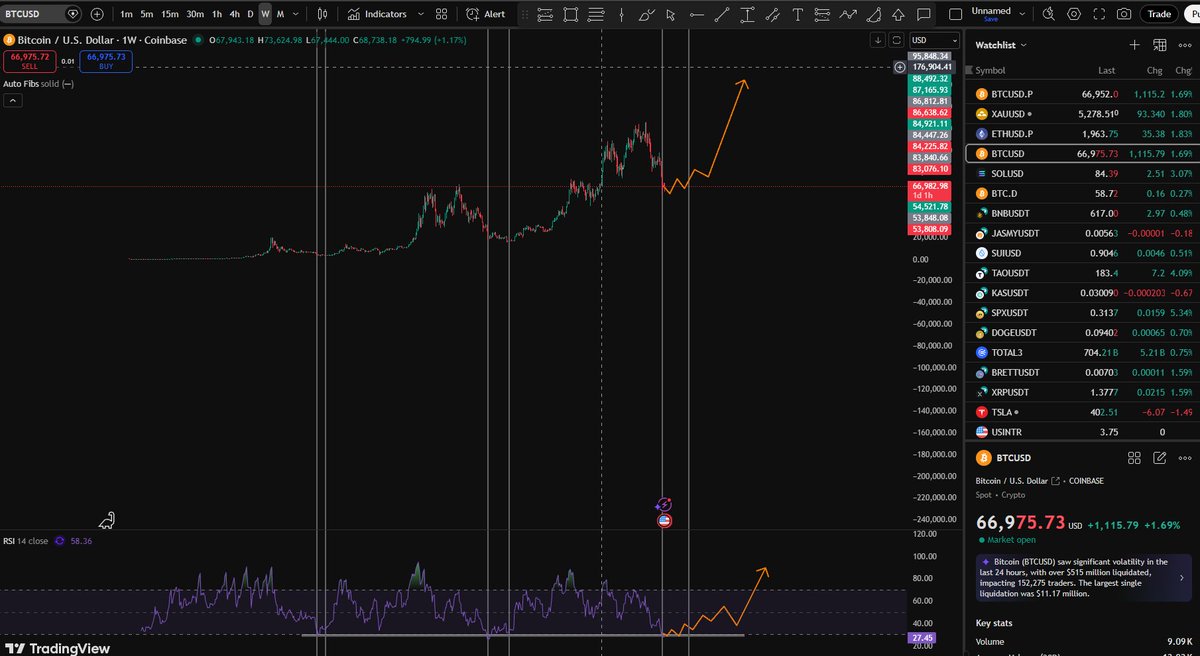Select the trend line drawing tool

[722, 14]
